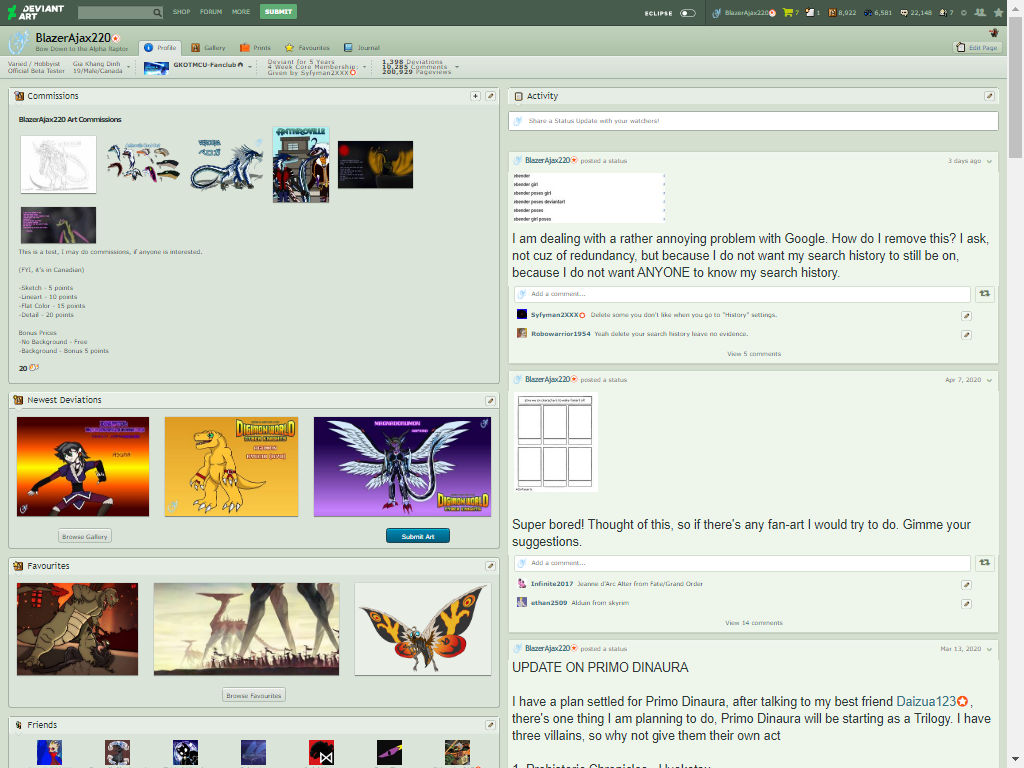Image resolution: width=1024 pixels, height=768 pixels.
Task: Open Robowarrior1954 commenter link
Action: pyautogui.click(x=560, y=334)
